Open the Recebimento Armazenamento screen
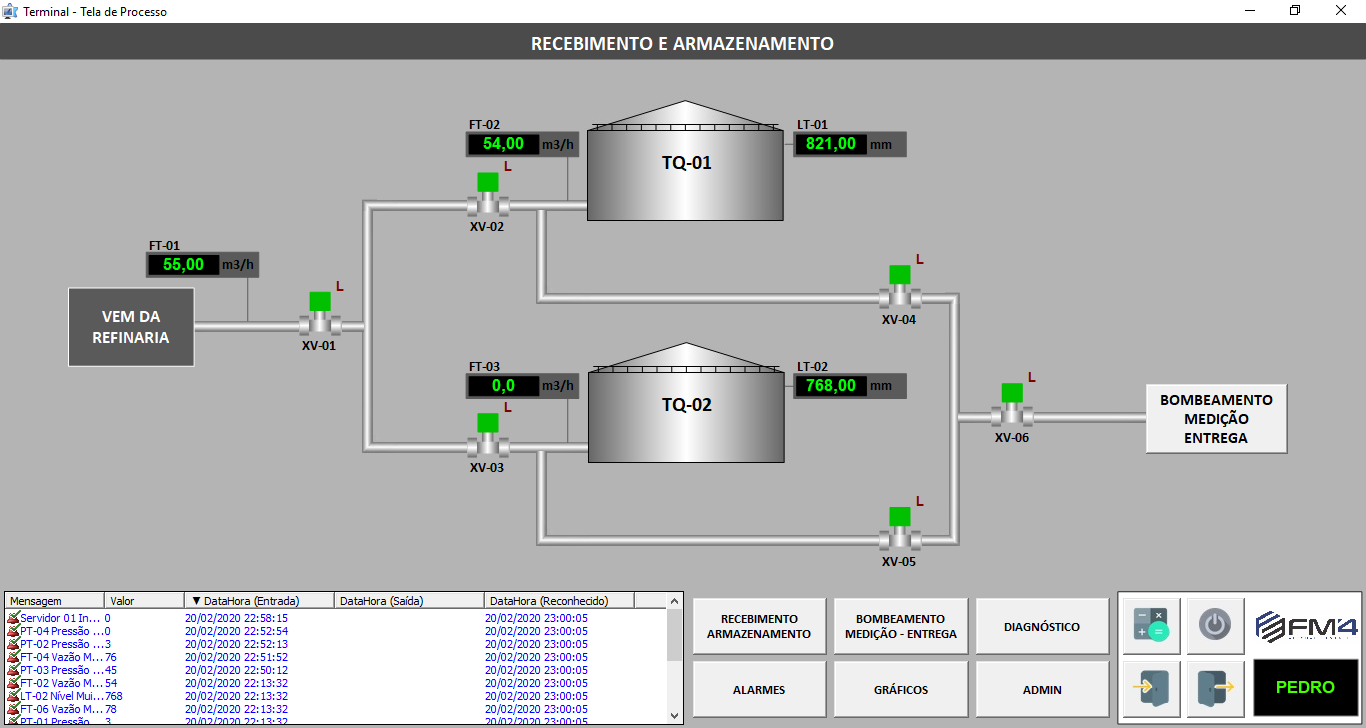 point(760,627)
